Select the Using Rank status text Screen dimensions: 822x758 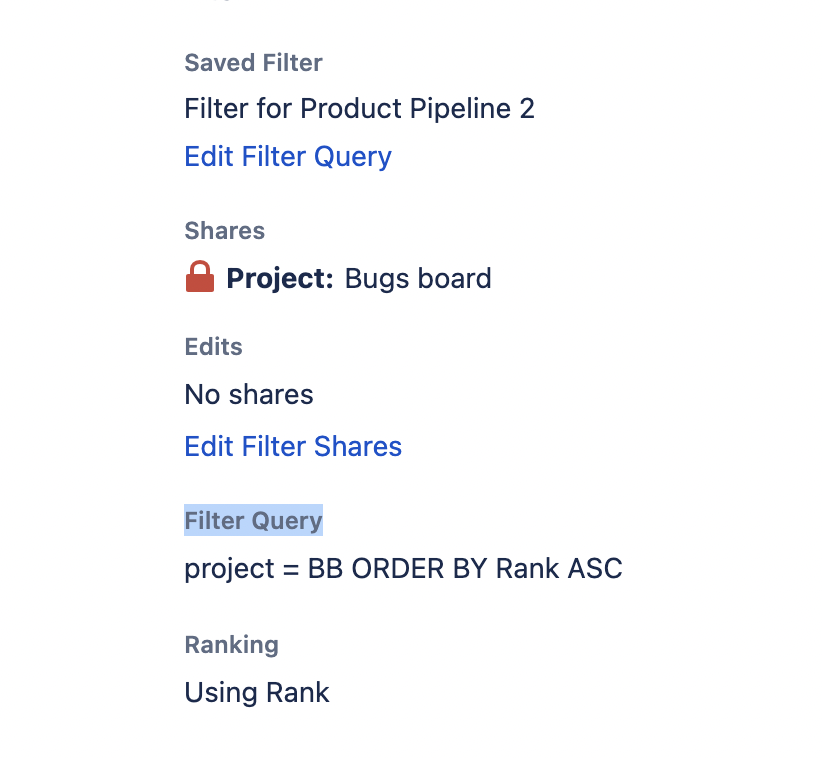pos(256,692)
